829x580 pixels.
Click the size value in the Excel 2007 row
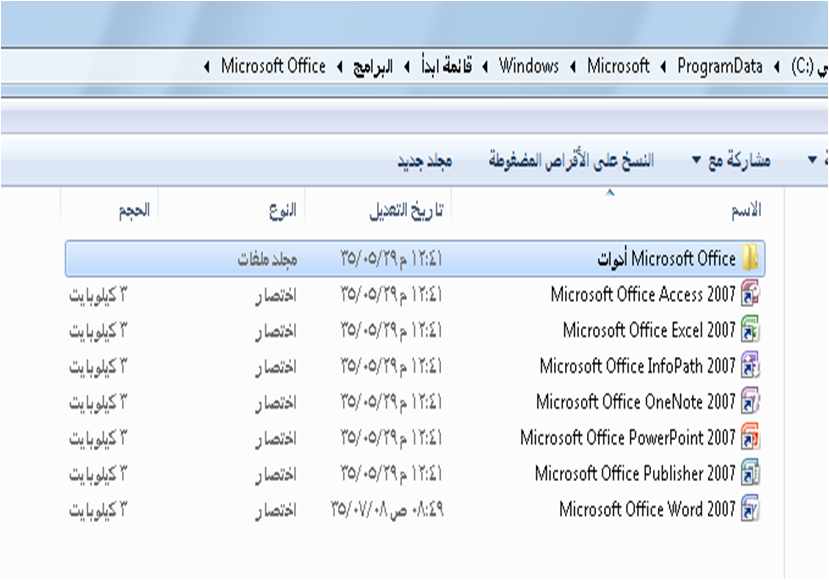(x=98, y=331)
